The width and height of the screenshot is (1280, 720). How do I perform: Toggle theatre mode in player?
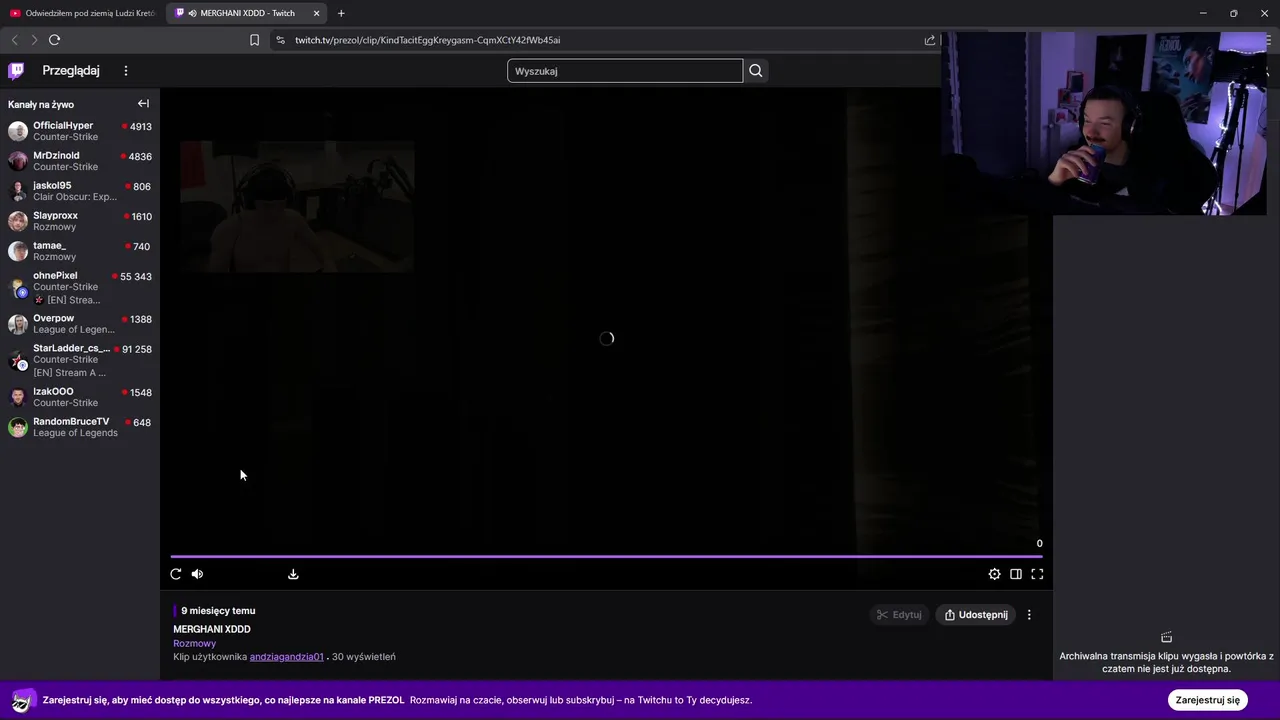pyautogui.click(x=1016, y=574)
